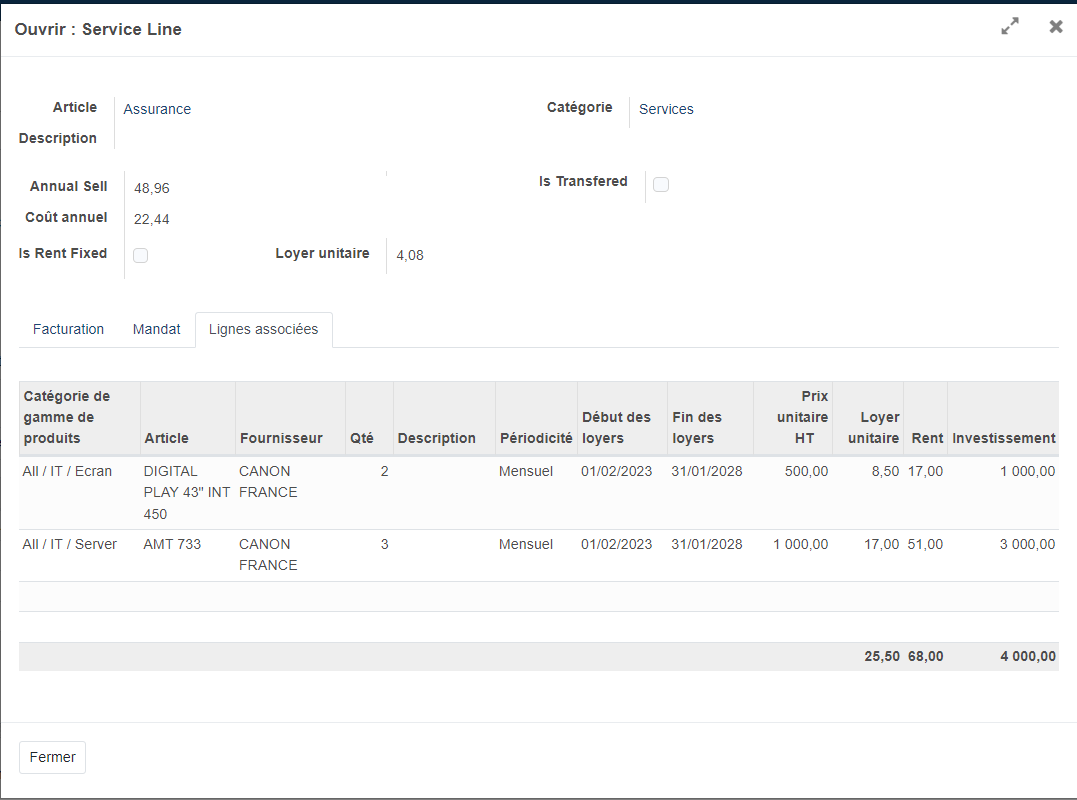Screen dimensions: 1077x800
Task: Sort by Fin des loyers column
Action: [x=697, y=427]
